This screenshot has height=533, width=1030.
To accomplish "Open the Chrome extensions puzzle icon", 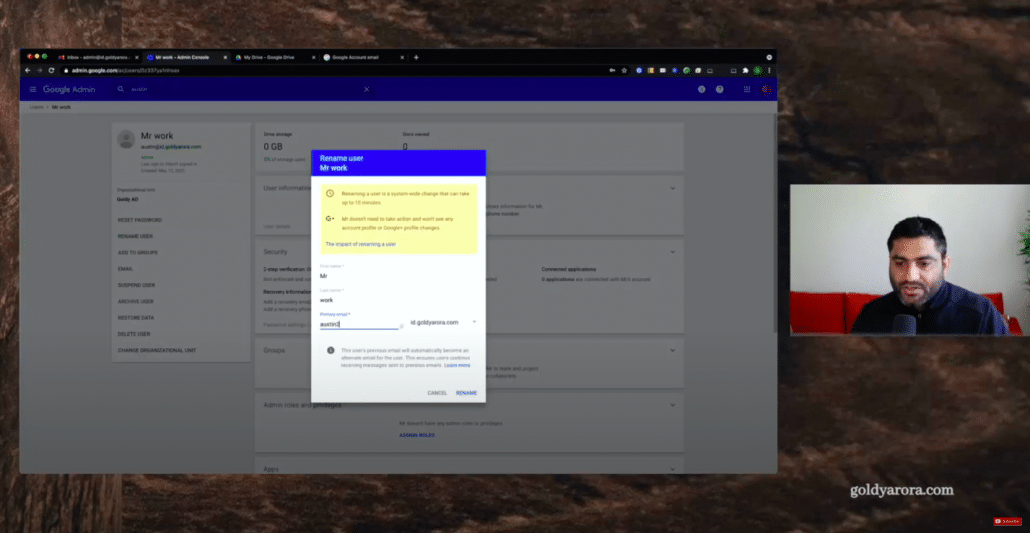I will tap(746, 70).
